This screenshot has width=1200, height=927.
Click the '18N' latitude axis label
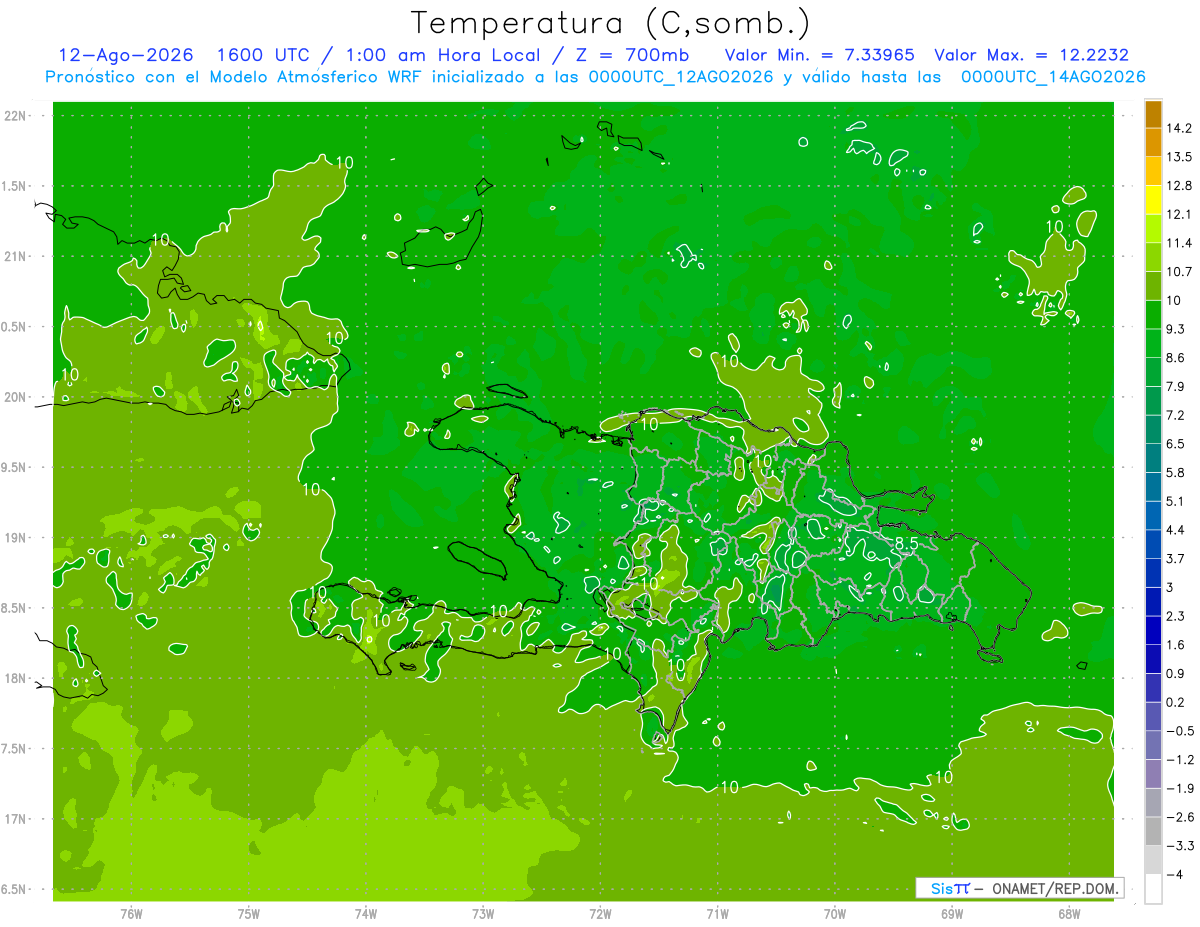(13, 679)
